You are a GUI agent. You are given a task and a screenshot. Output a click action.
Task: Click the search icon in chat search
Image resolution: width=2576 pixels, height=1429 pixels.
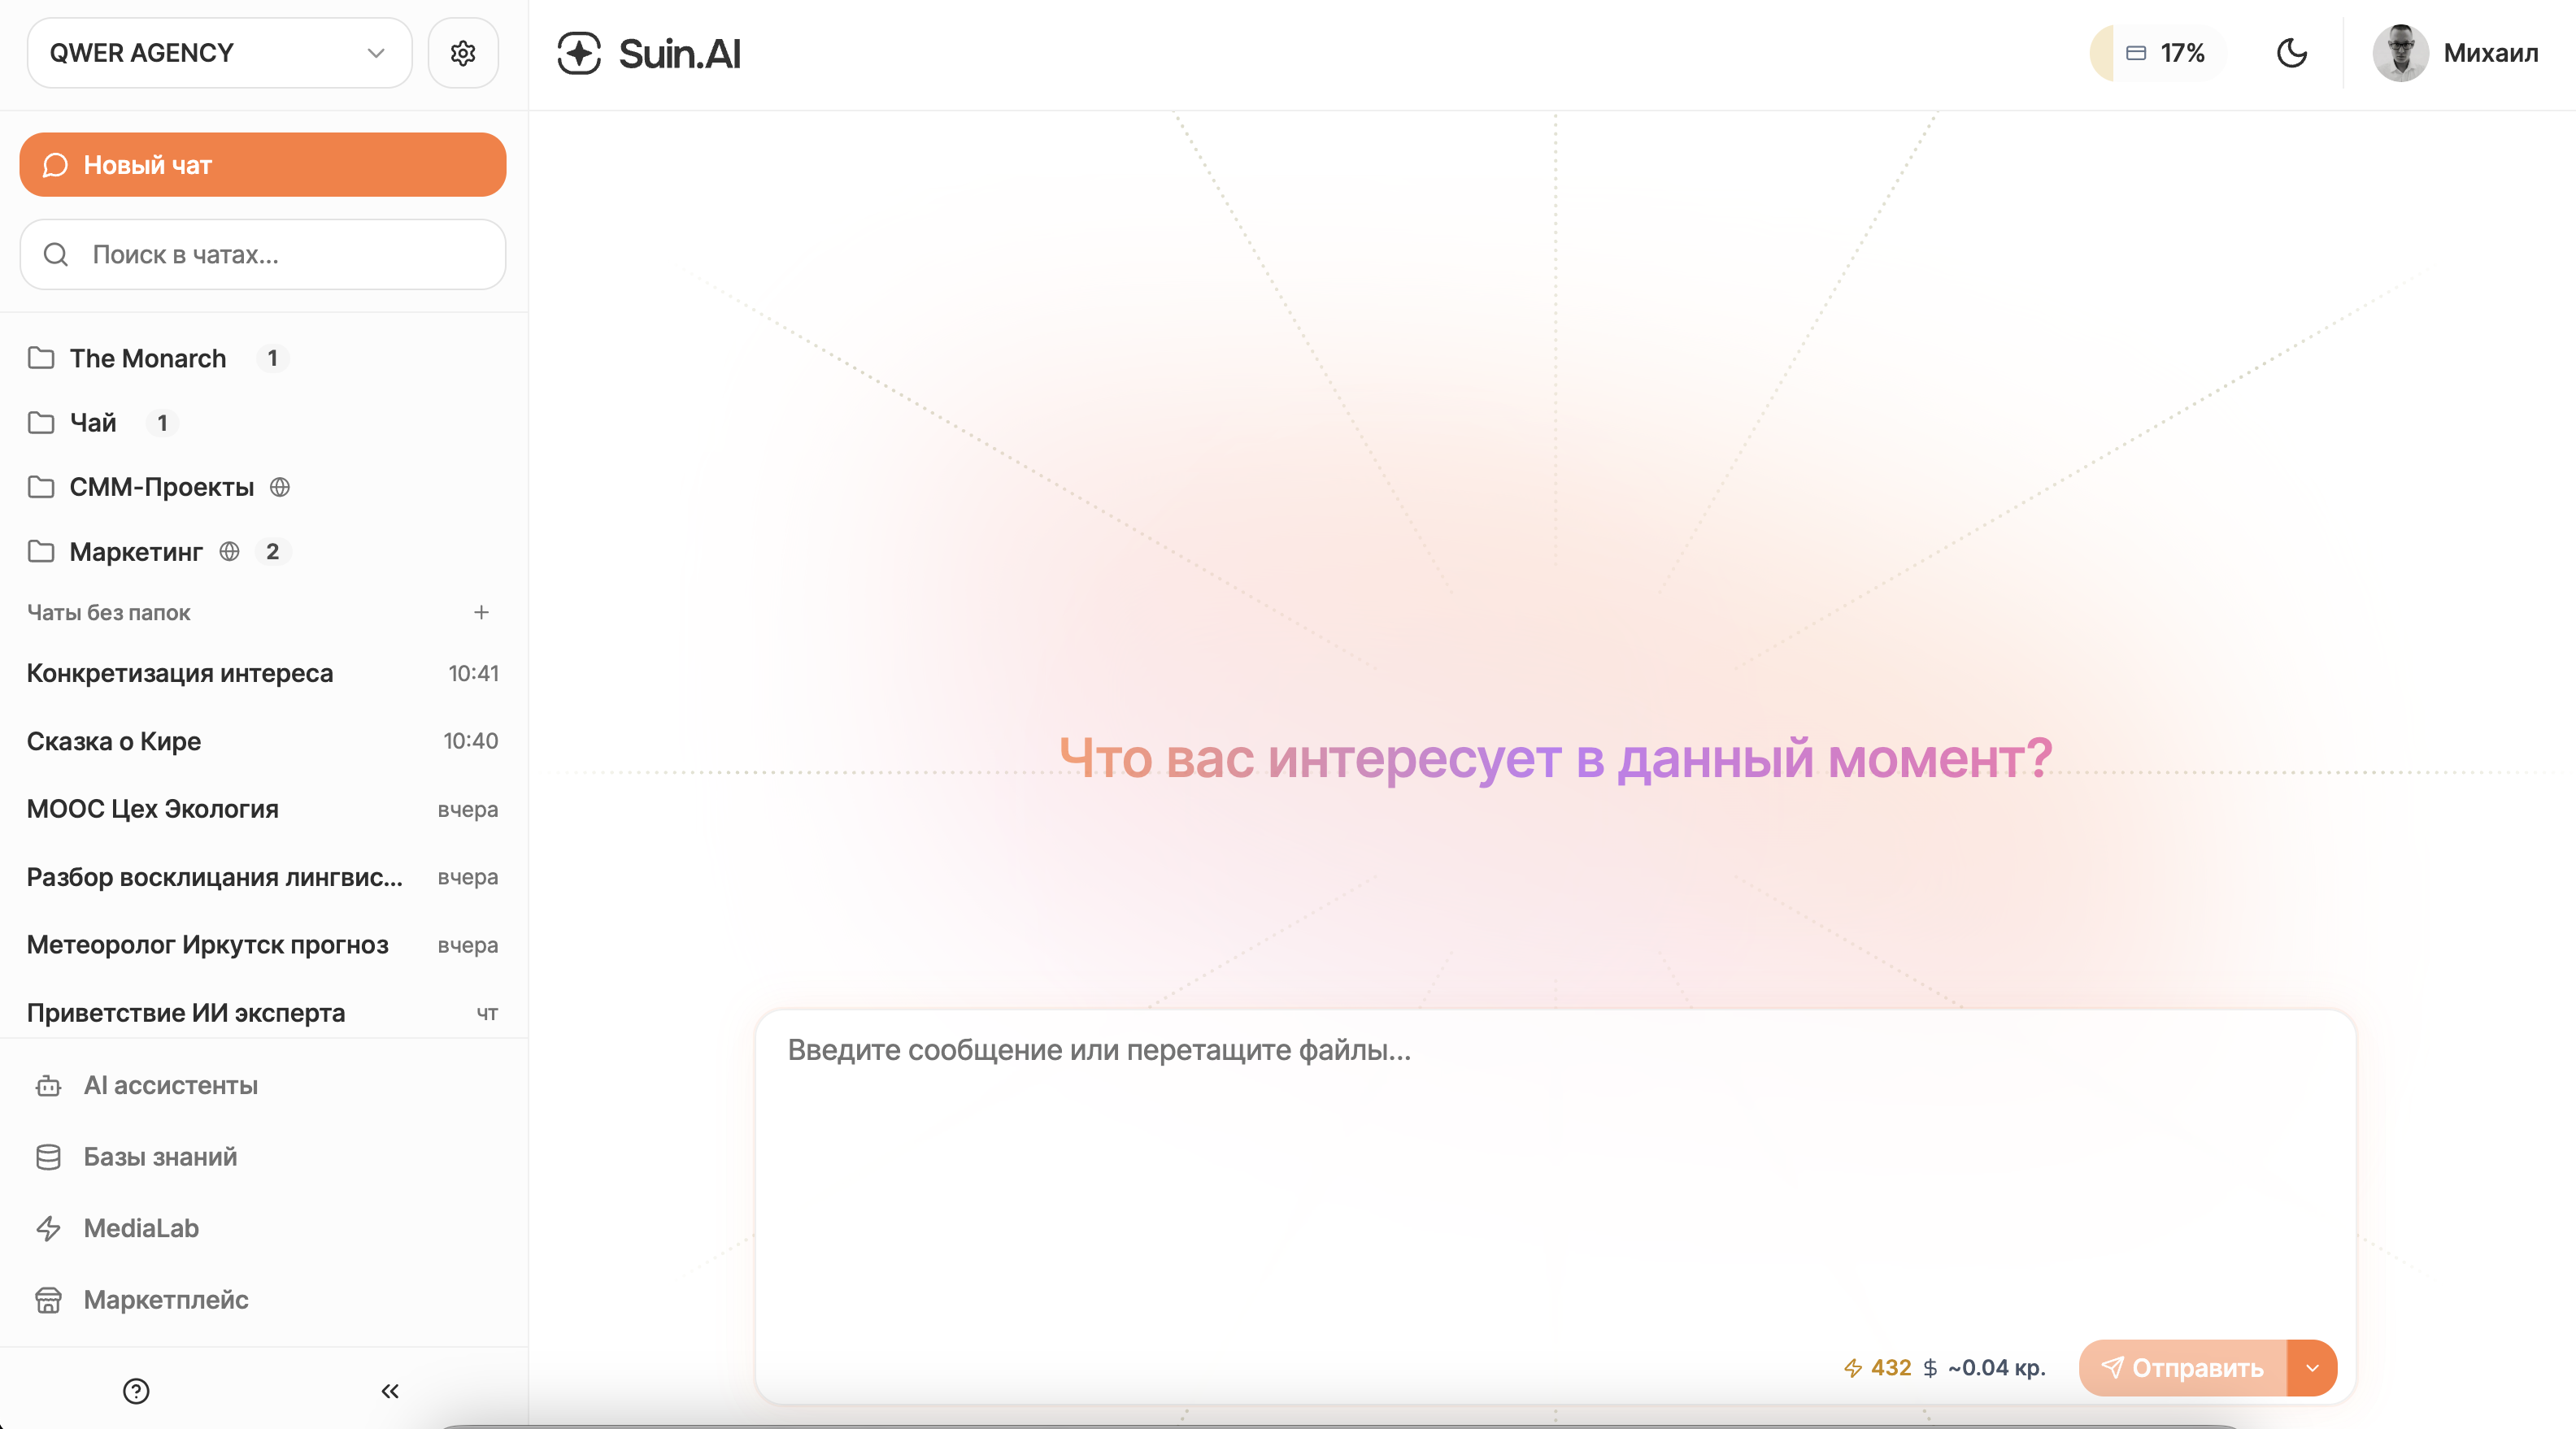click(x=56, y=254)
